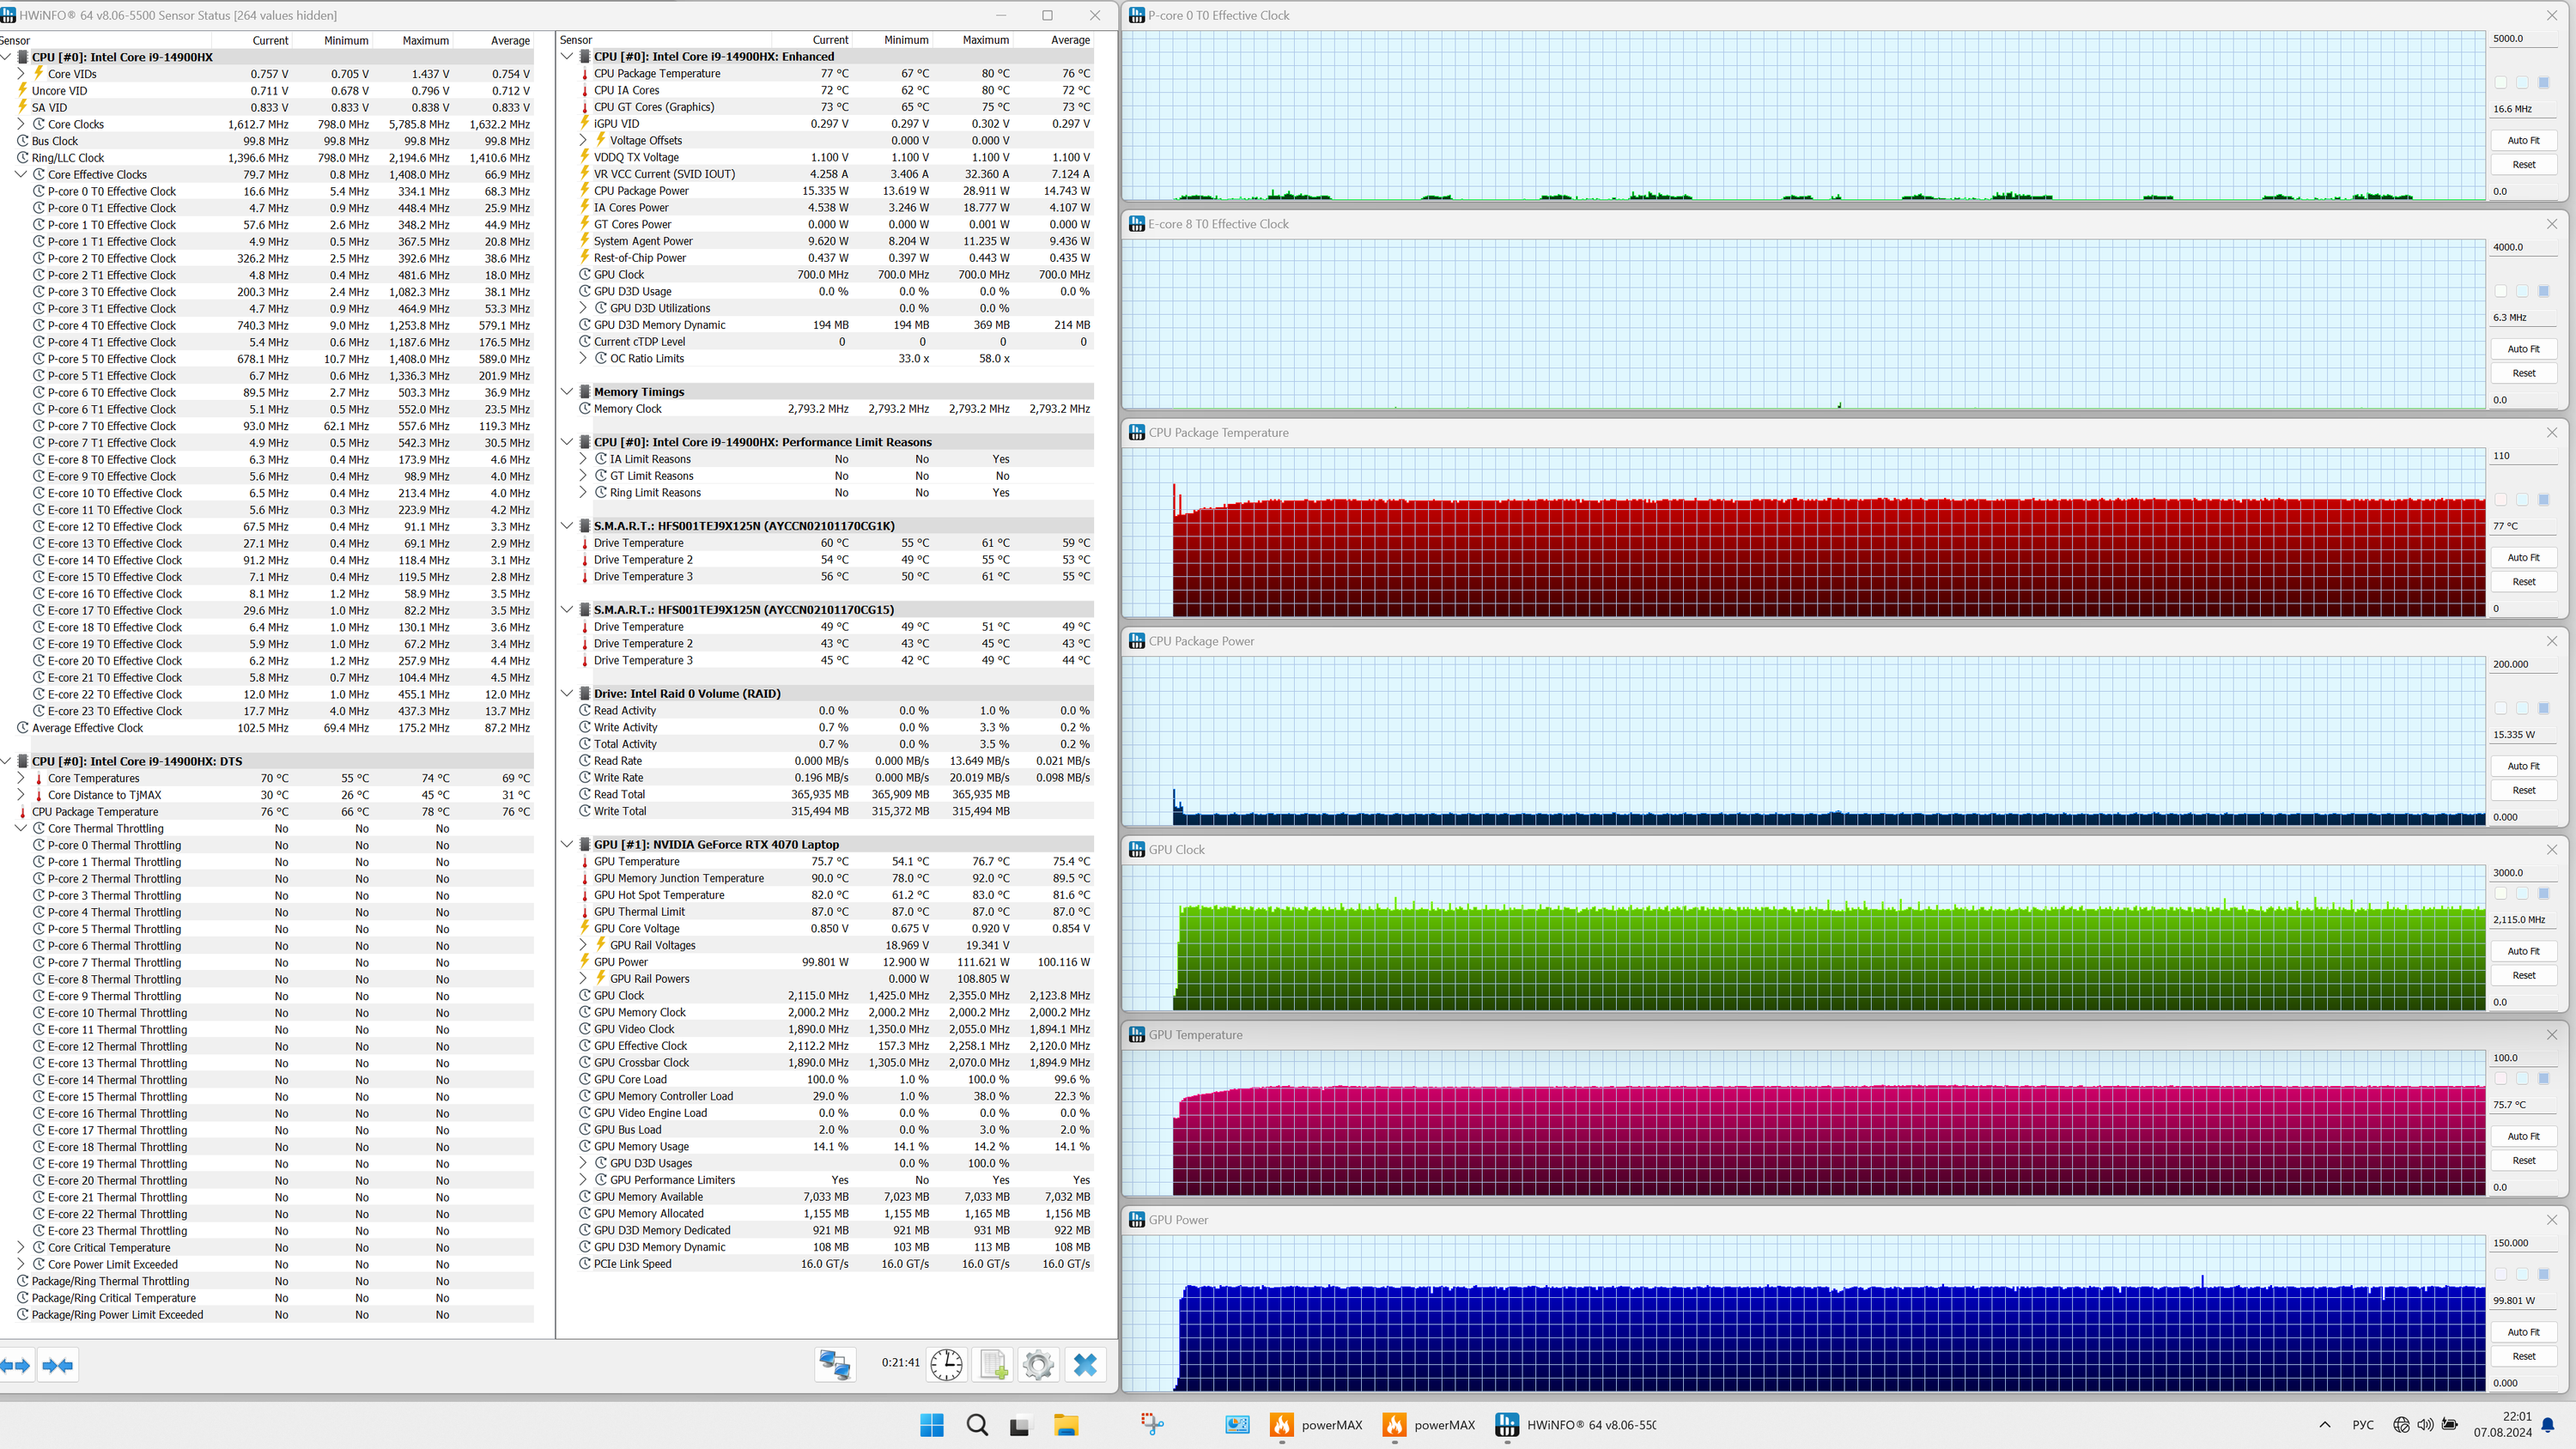
Task: Click the expand columns double-arrow icon
Action: [16, 1365]
